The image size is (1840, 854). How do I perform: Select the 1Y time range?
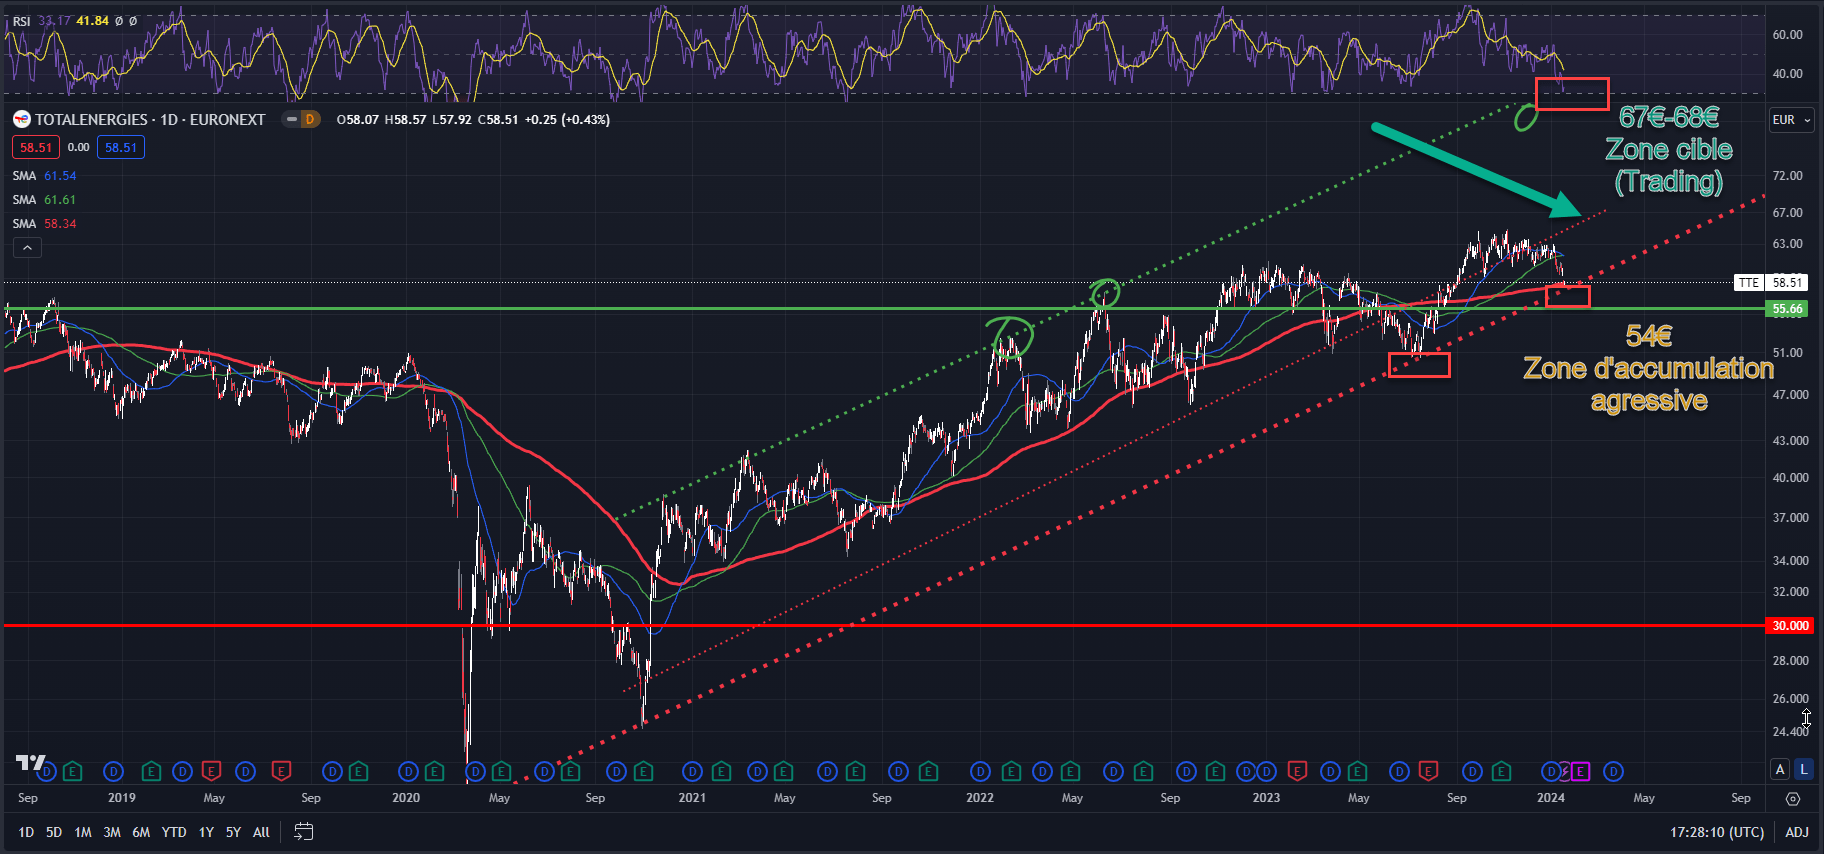coord(206,832)
